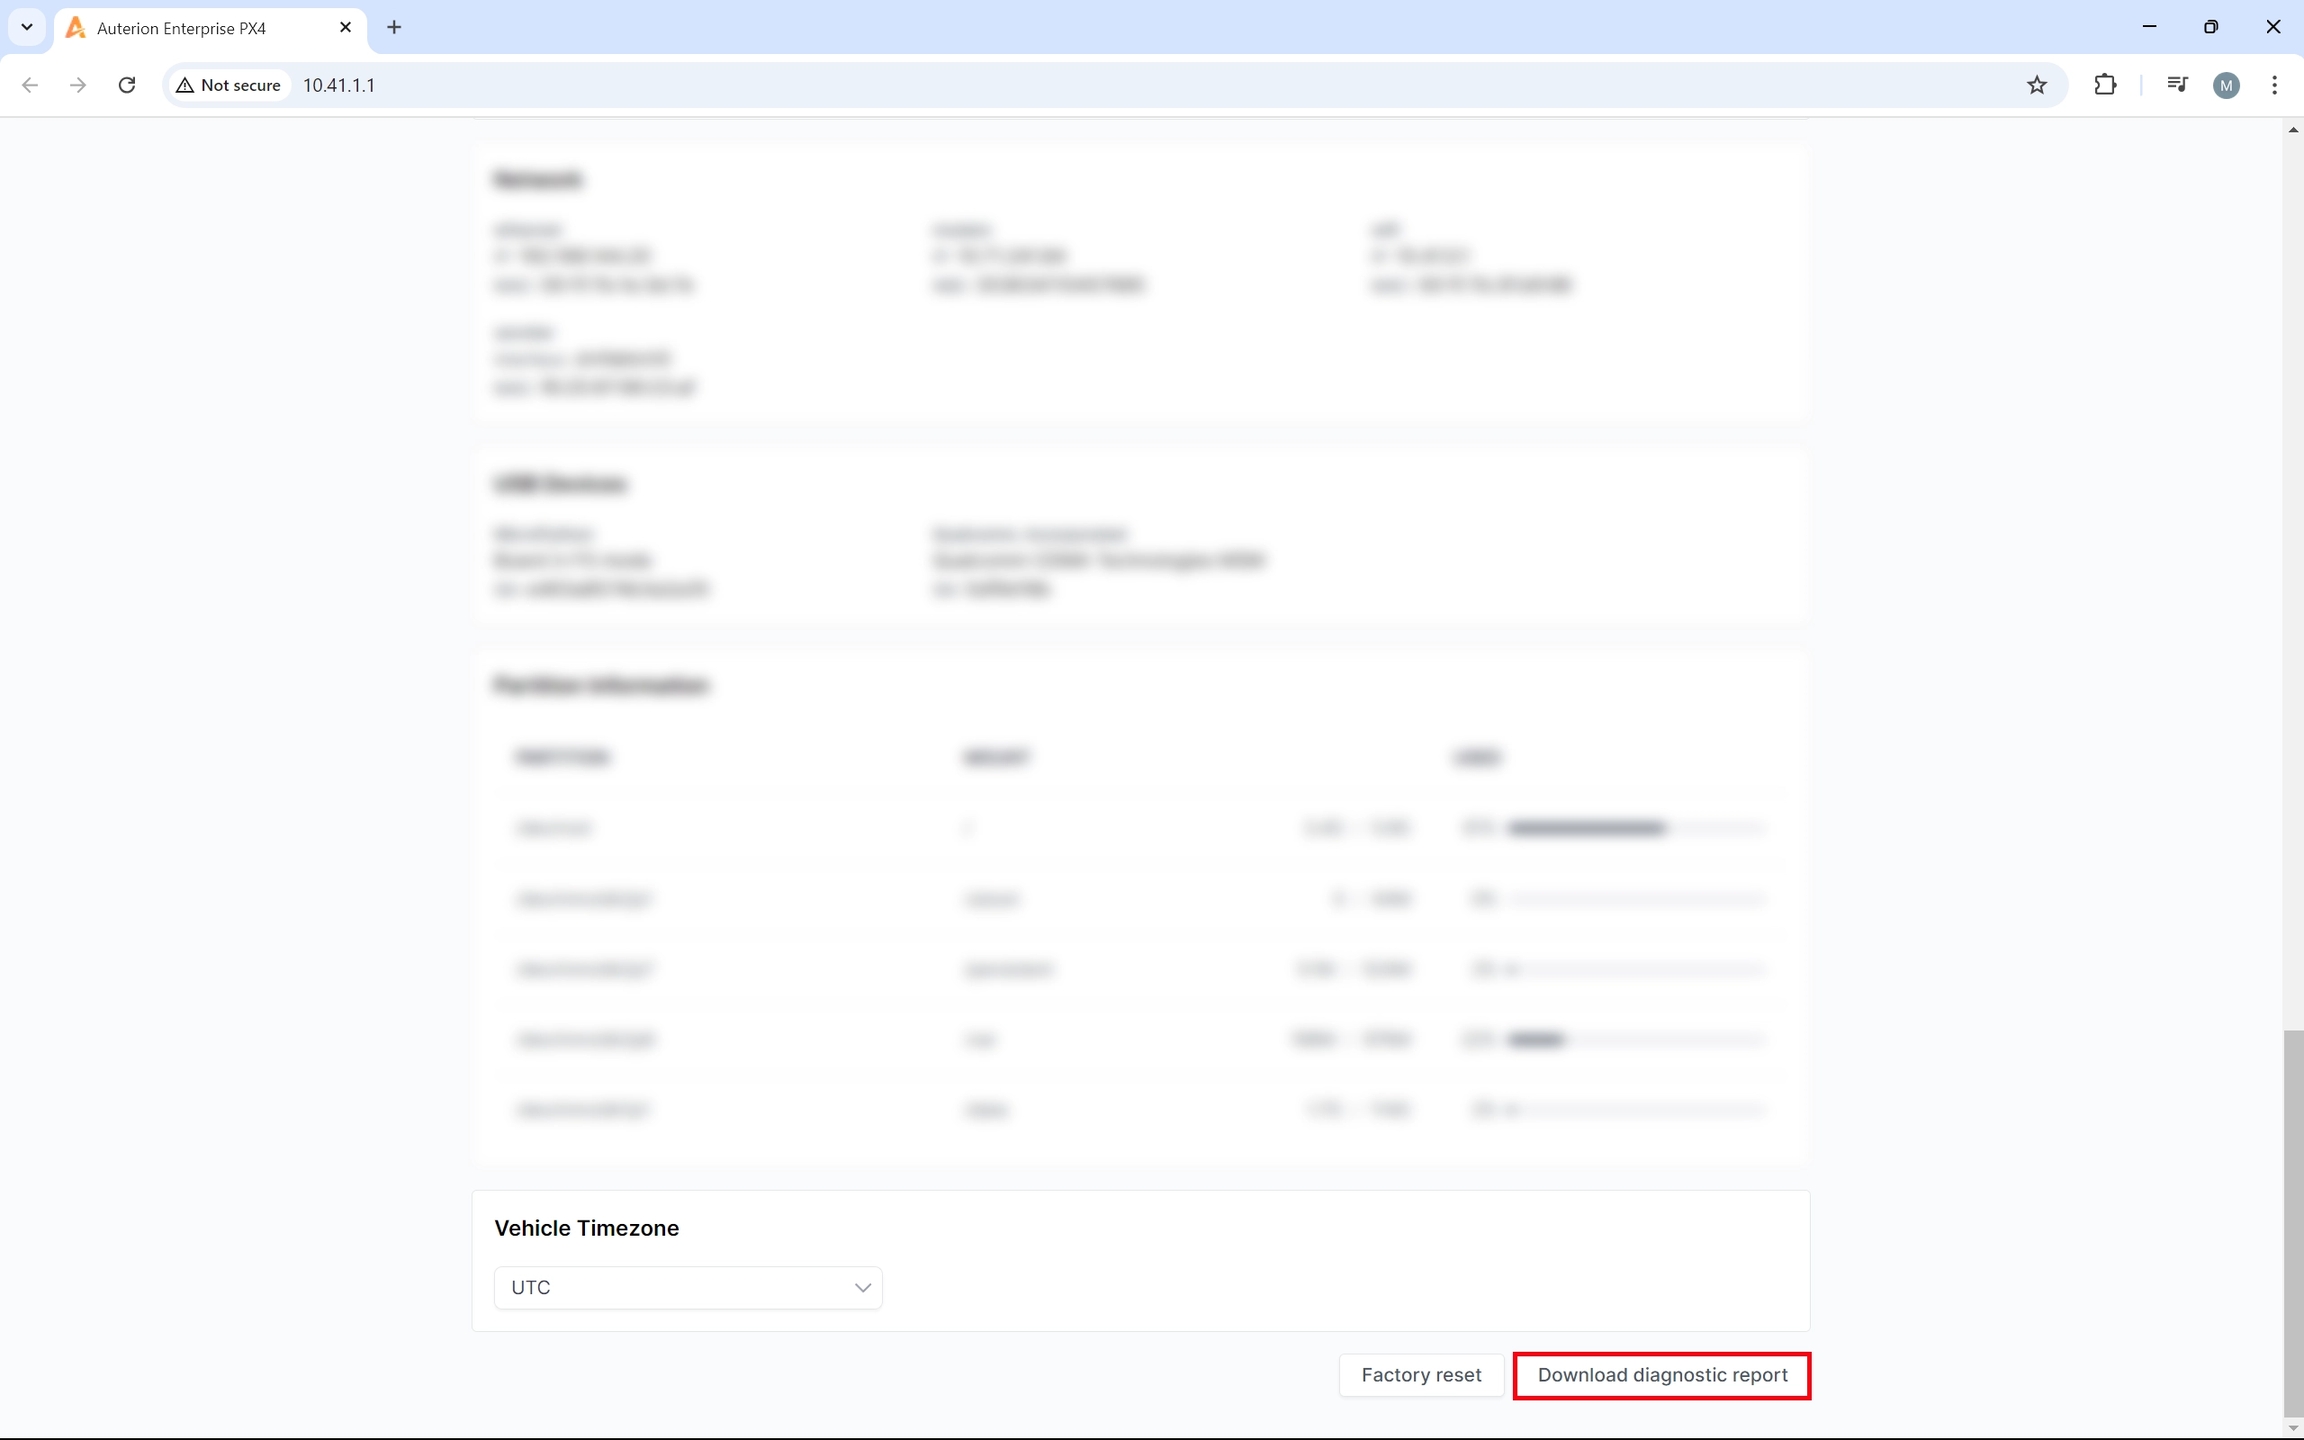Close the Auterion Enterprise PX4 tab
This screenshot has height=1440, width=2304.
click(x=345, y=28)
